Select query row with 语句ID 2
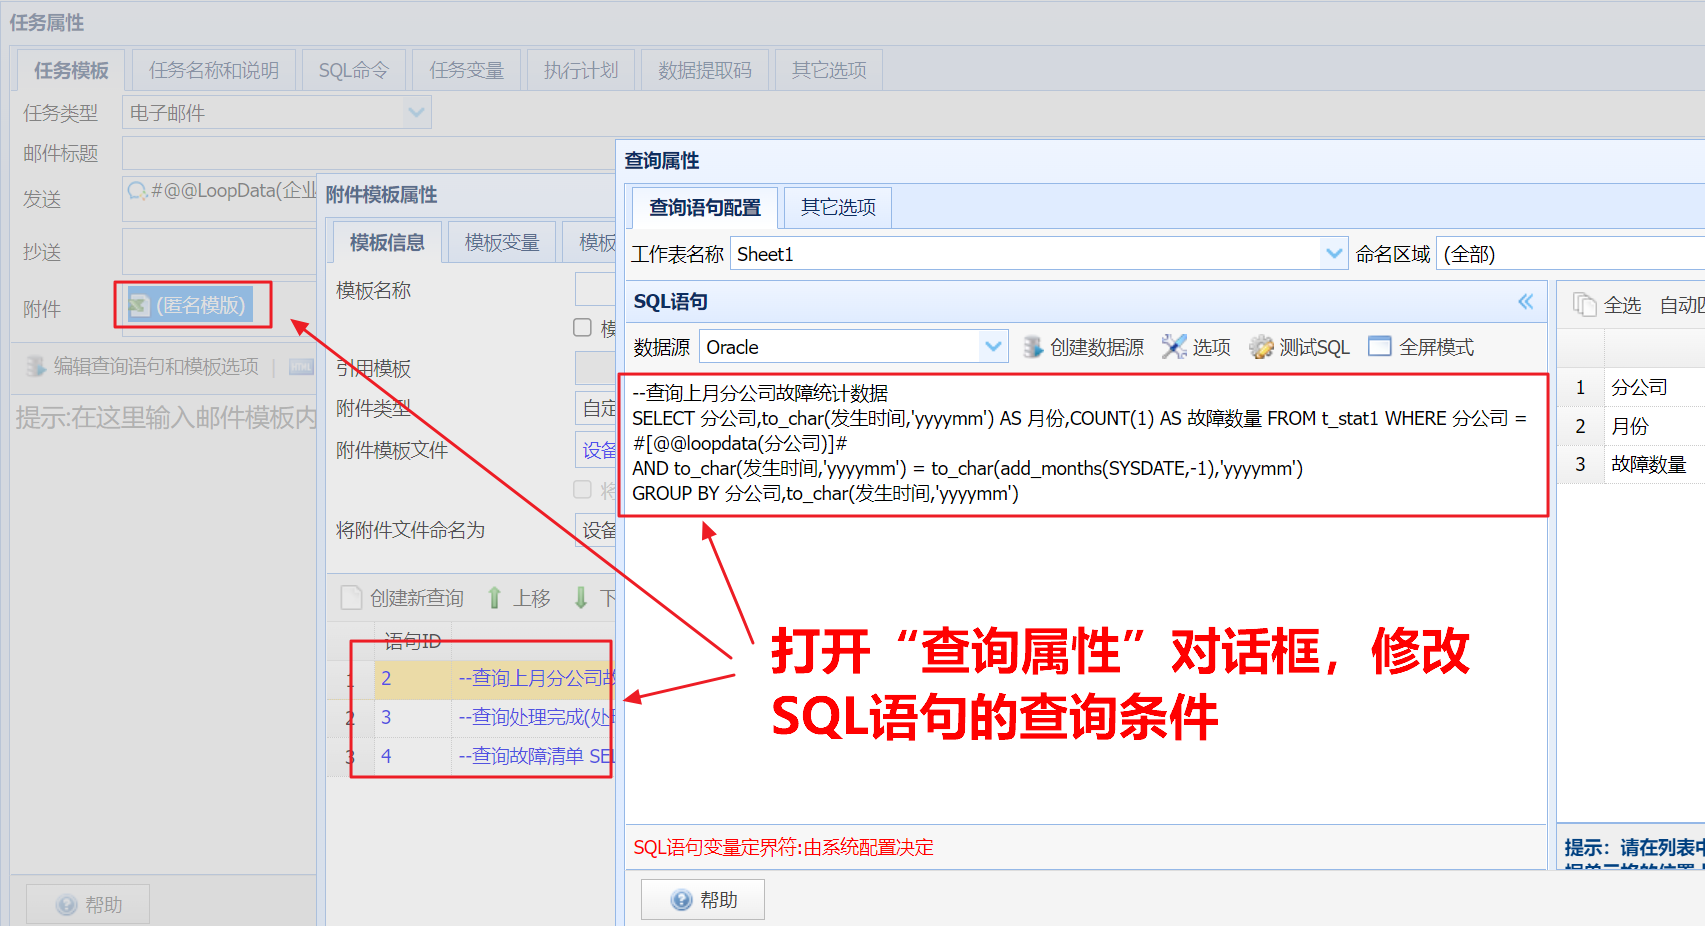The height and width of the screenshot is (926, 1705). (x=472, y=679)
